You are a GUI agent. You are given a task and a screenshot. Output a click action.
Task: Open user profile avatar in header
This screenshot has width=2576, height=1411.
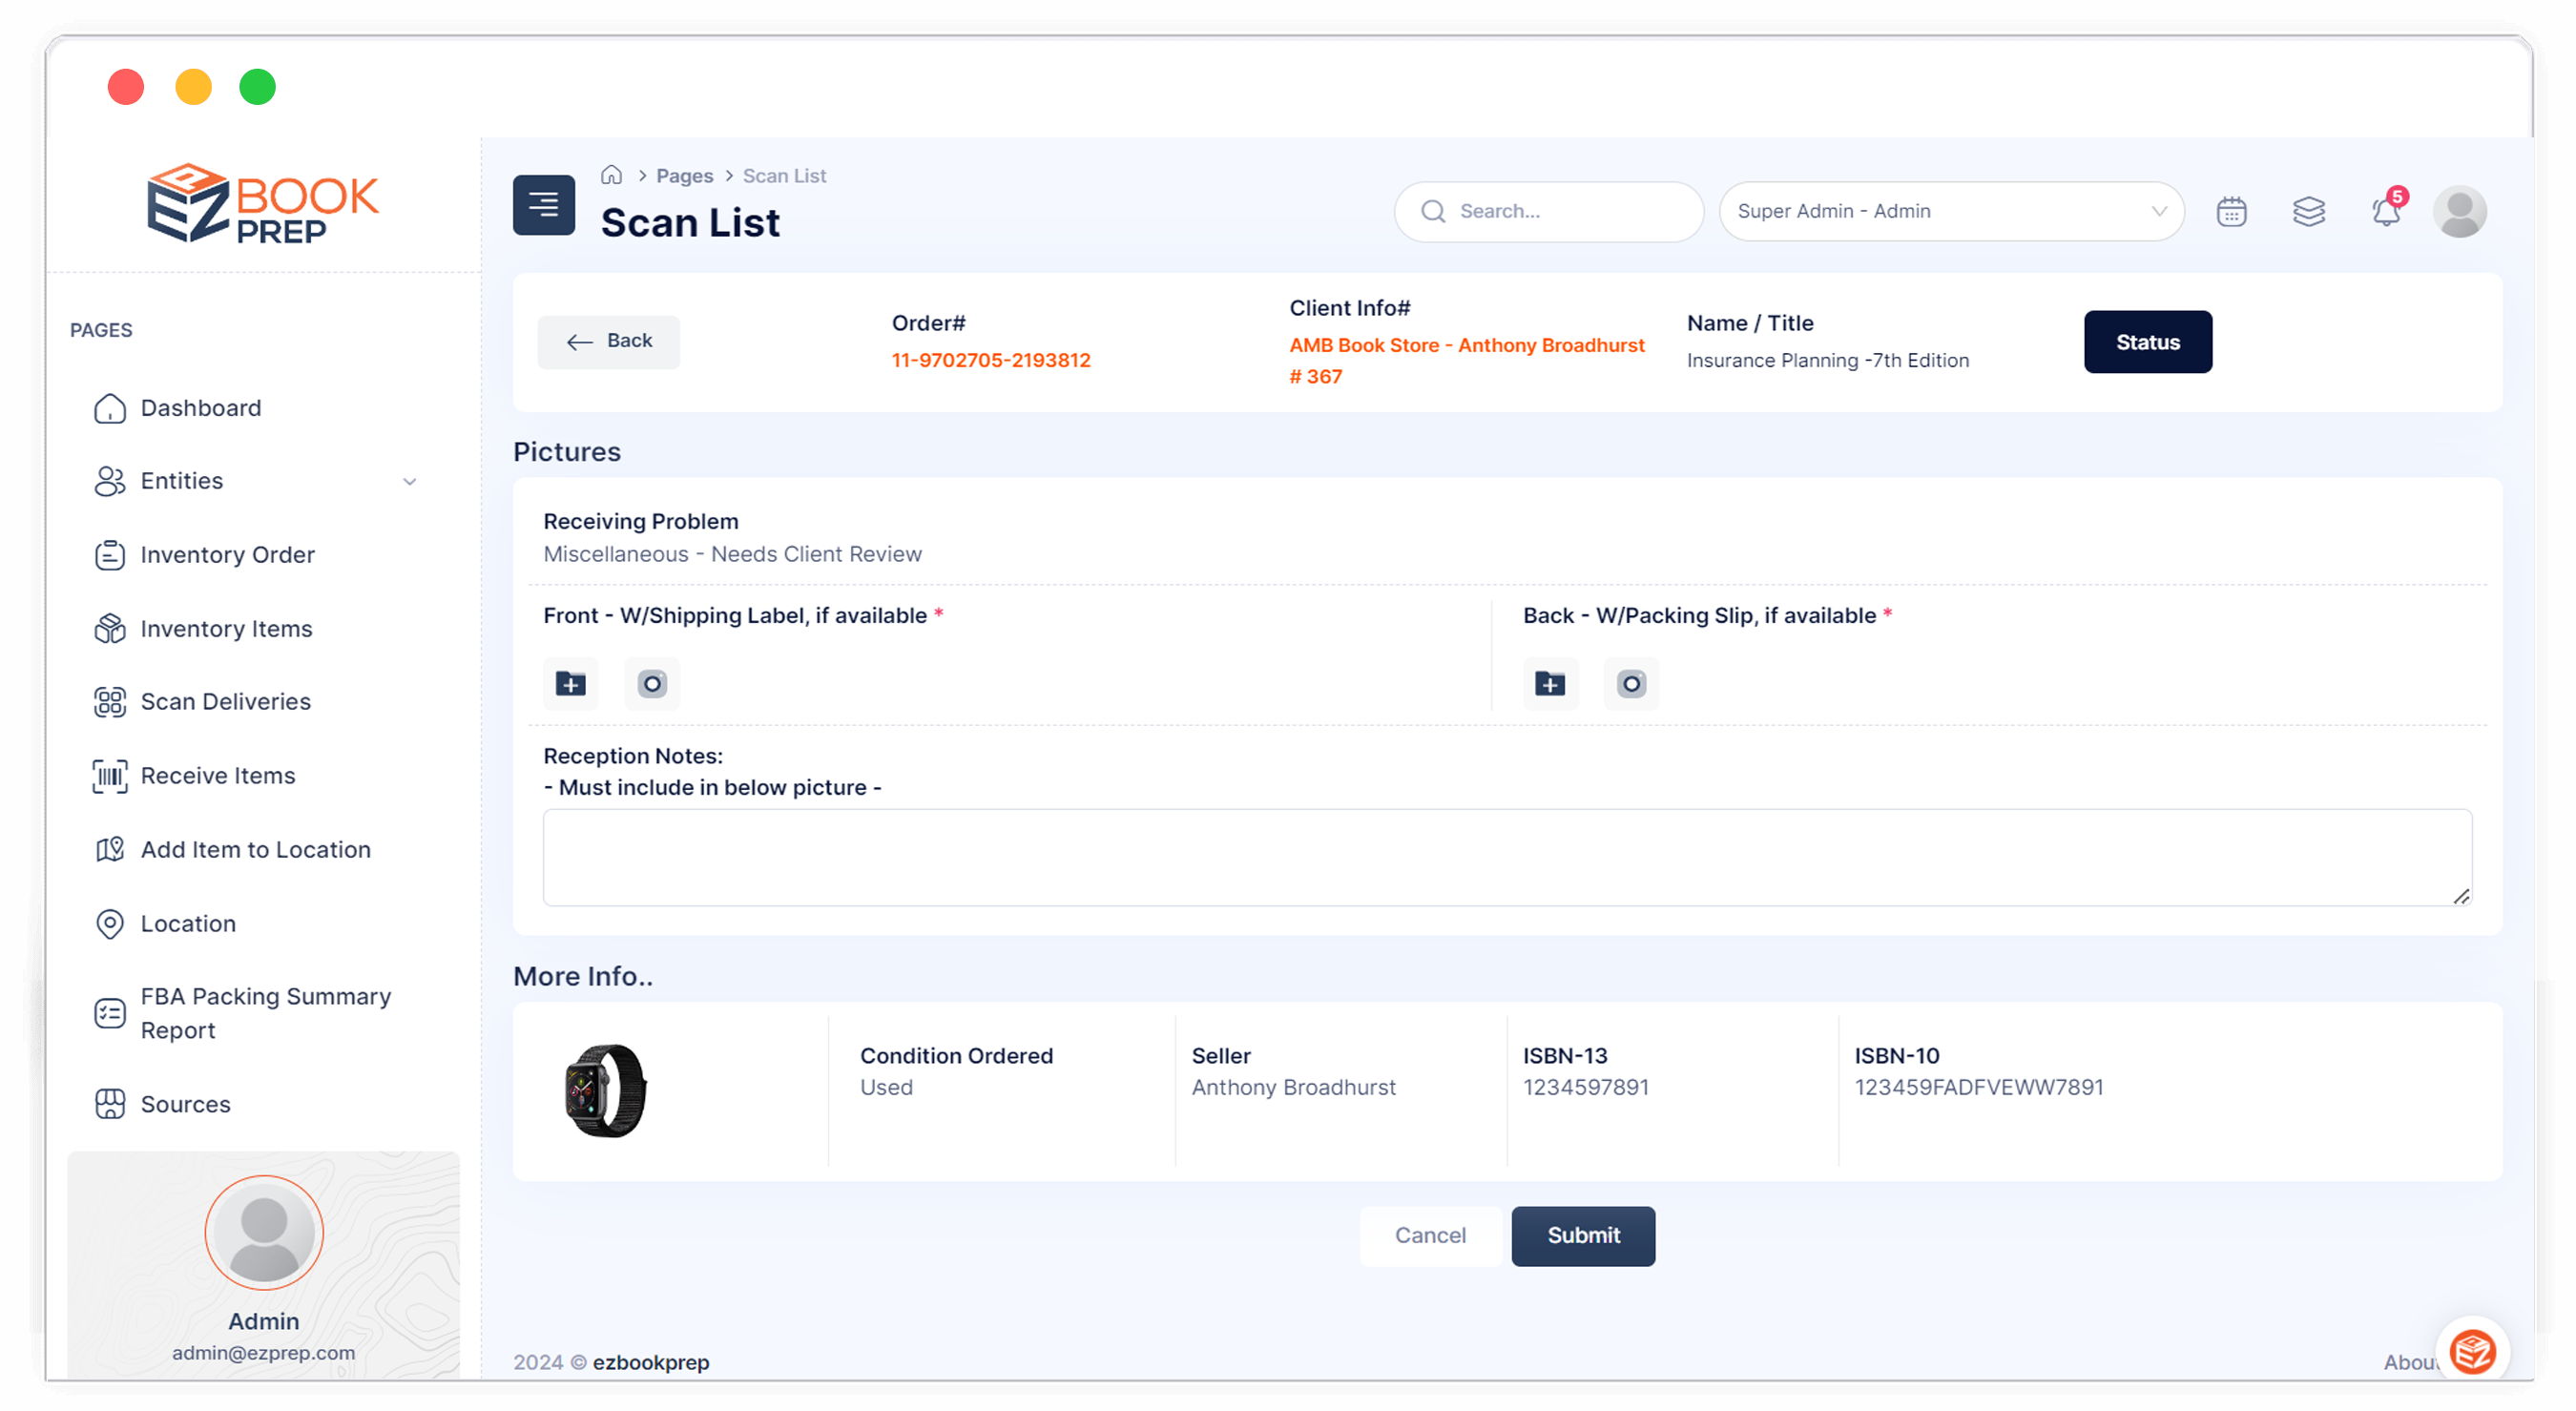tap(2459, 211)
